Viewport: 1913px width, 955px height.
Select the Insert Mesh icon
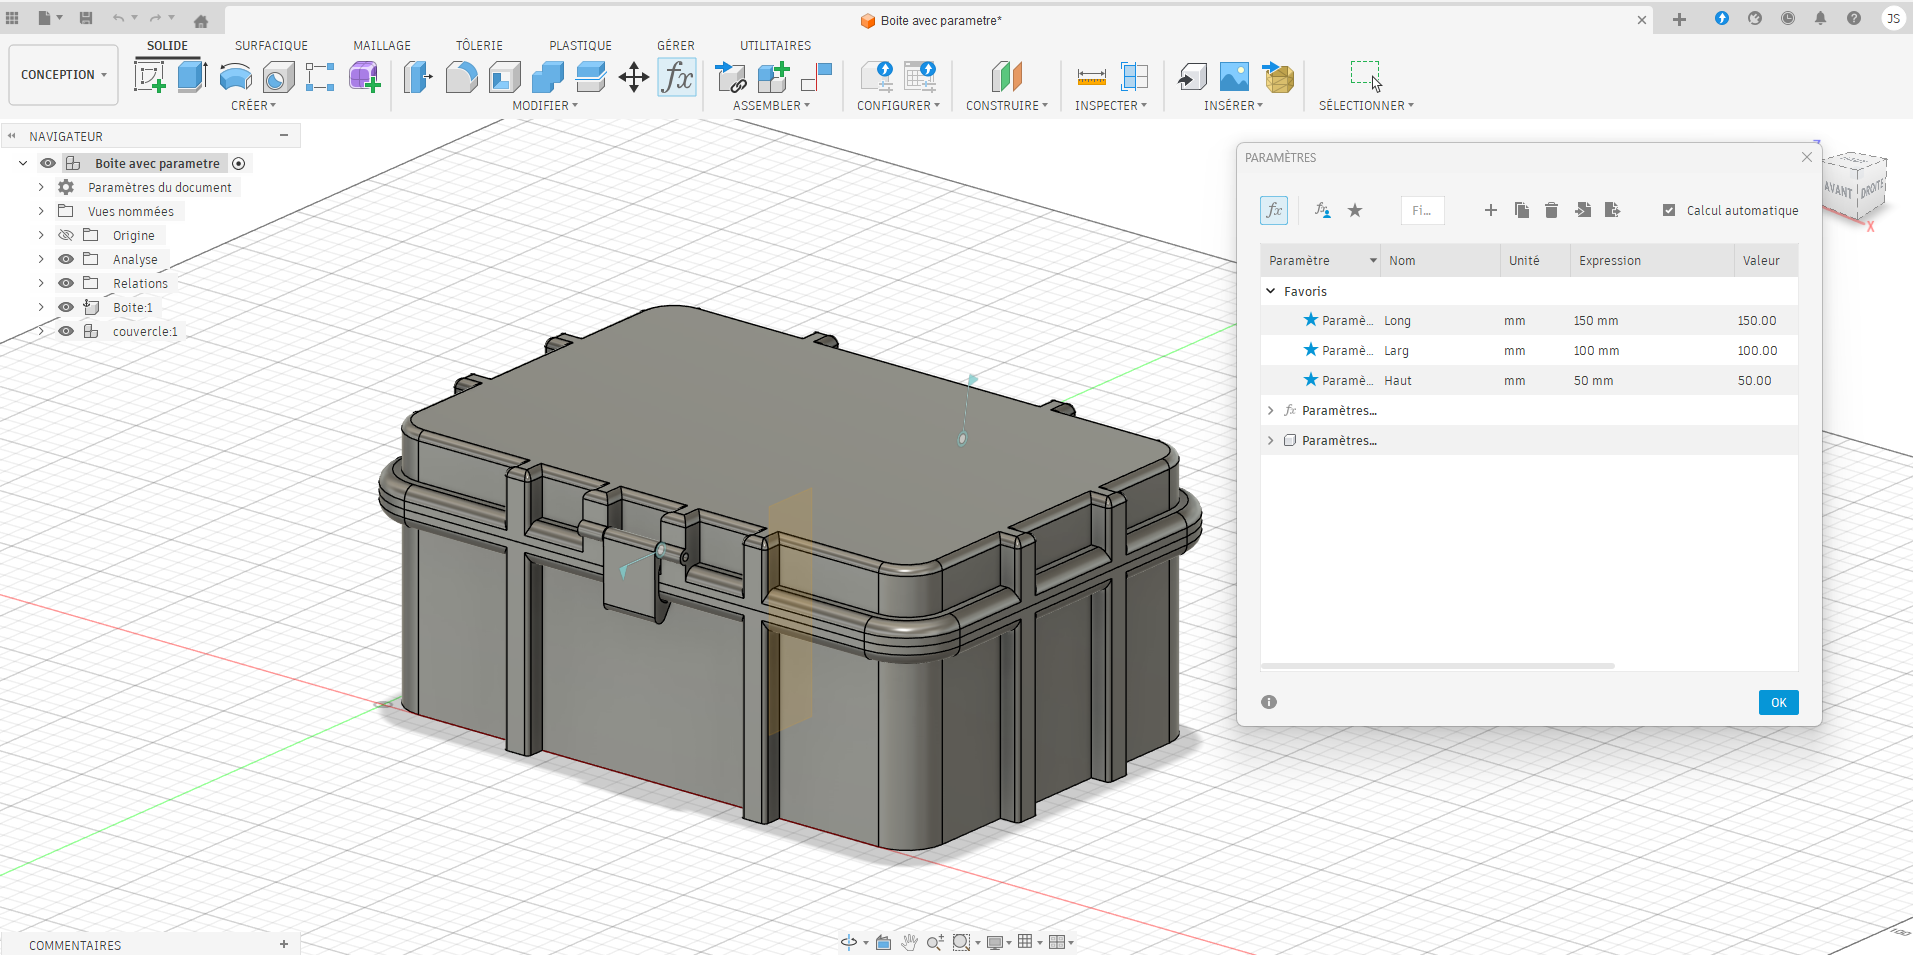tap(1277, 77)
